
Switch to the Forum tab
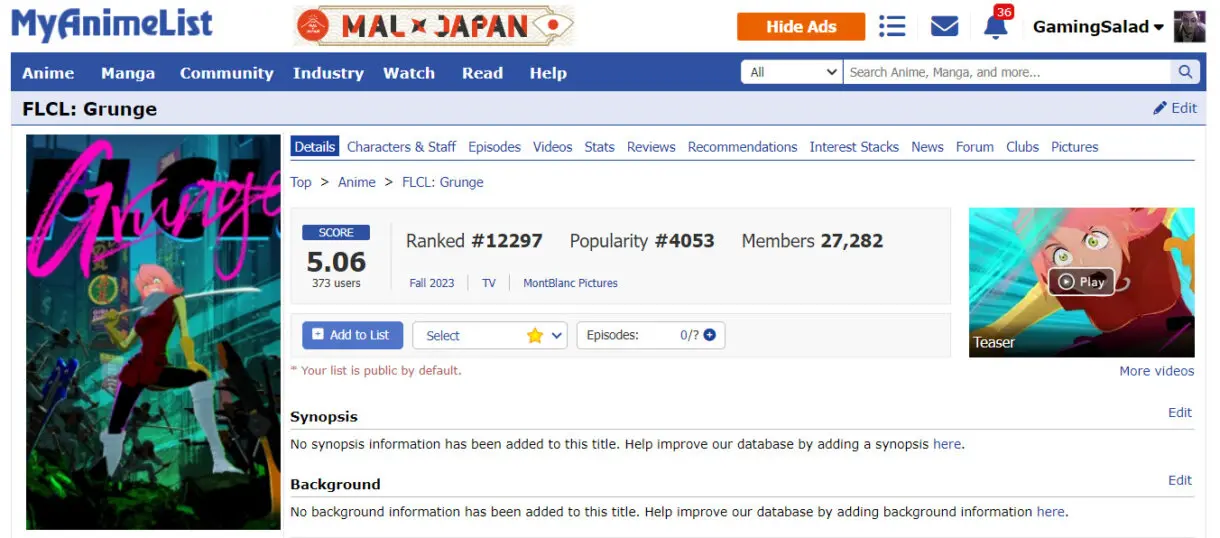click(974, 147)
